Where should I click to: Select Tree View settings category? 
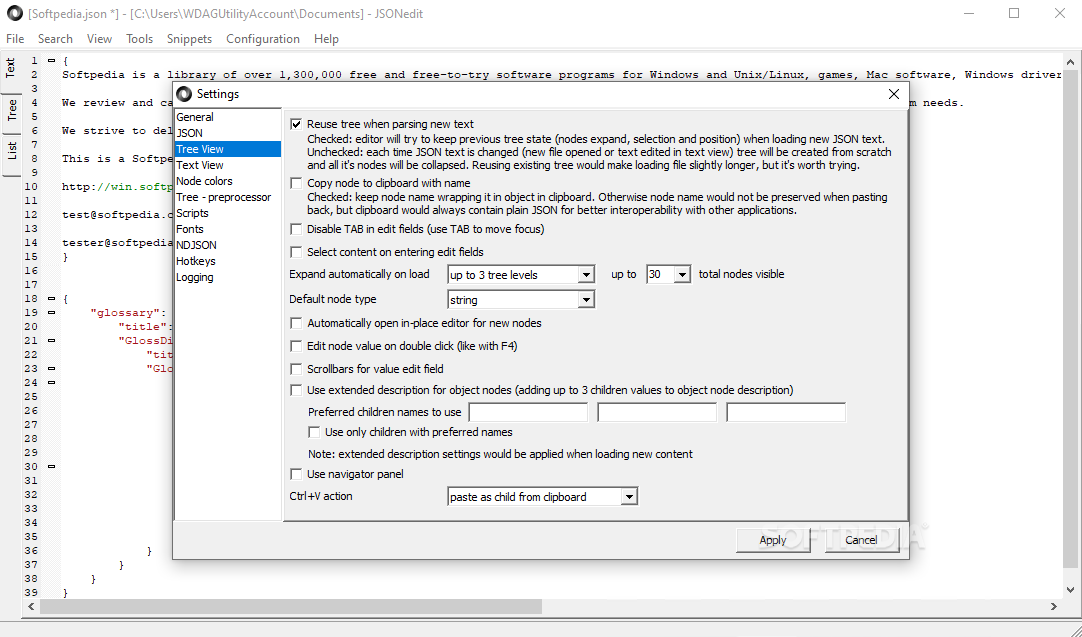tap(228, 149)
